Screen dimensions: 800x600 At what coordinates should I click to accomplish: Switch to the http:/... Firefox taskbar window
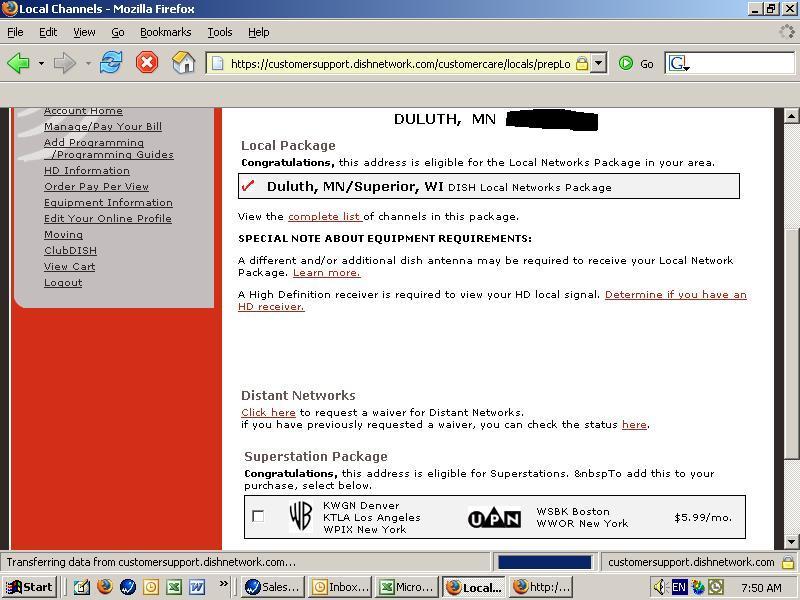pyautogui.click(x=541, y=587)
